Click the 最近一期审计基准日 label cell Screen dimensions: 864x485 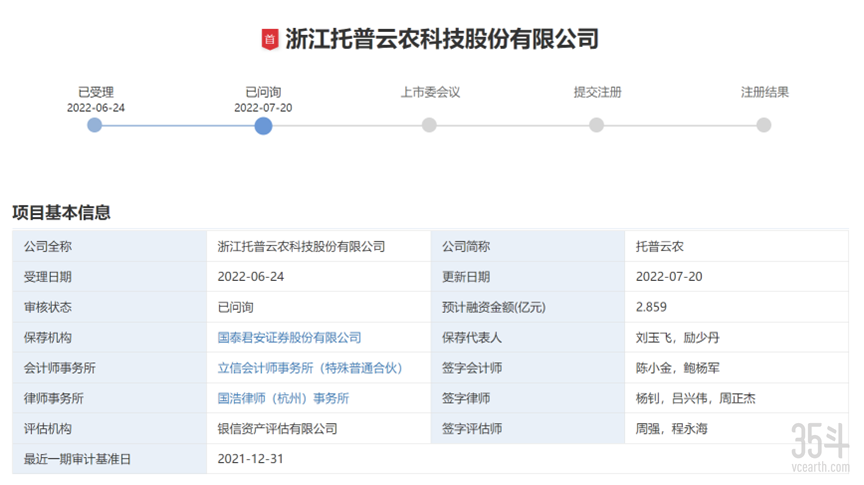[110, 459]
